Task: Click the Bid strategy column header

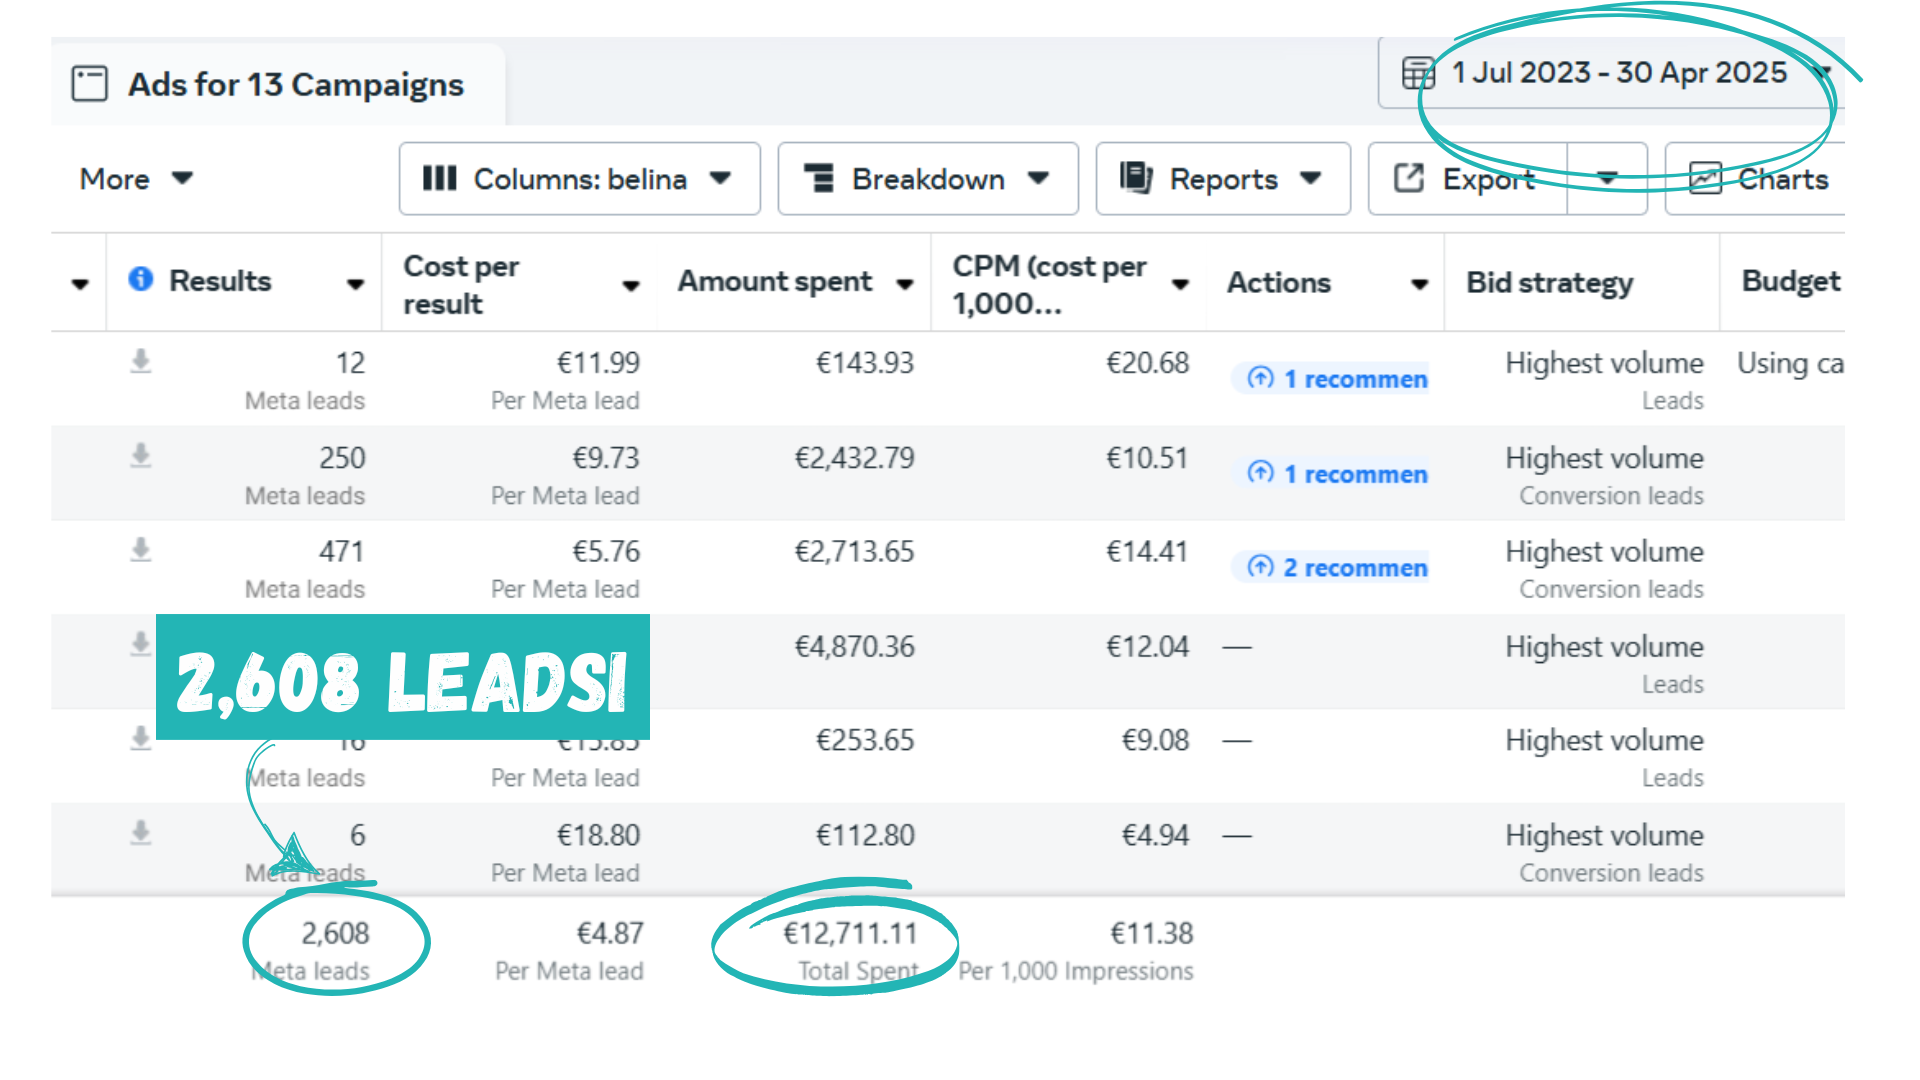Action: 1549,283
